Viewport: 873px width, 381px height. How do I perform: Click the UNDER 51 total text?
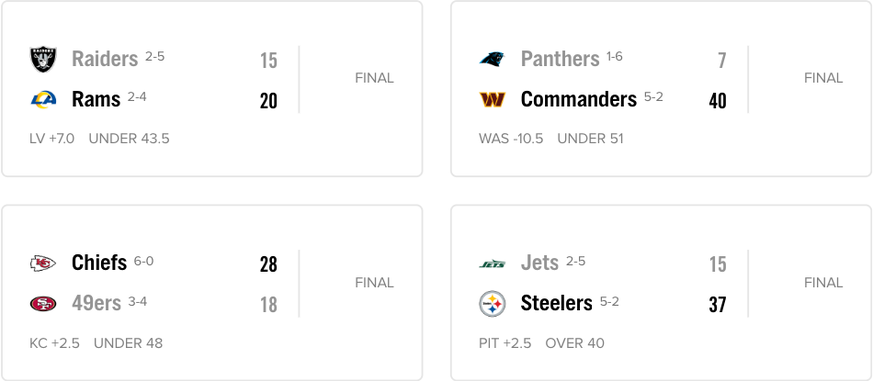(590, 139)
